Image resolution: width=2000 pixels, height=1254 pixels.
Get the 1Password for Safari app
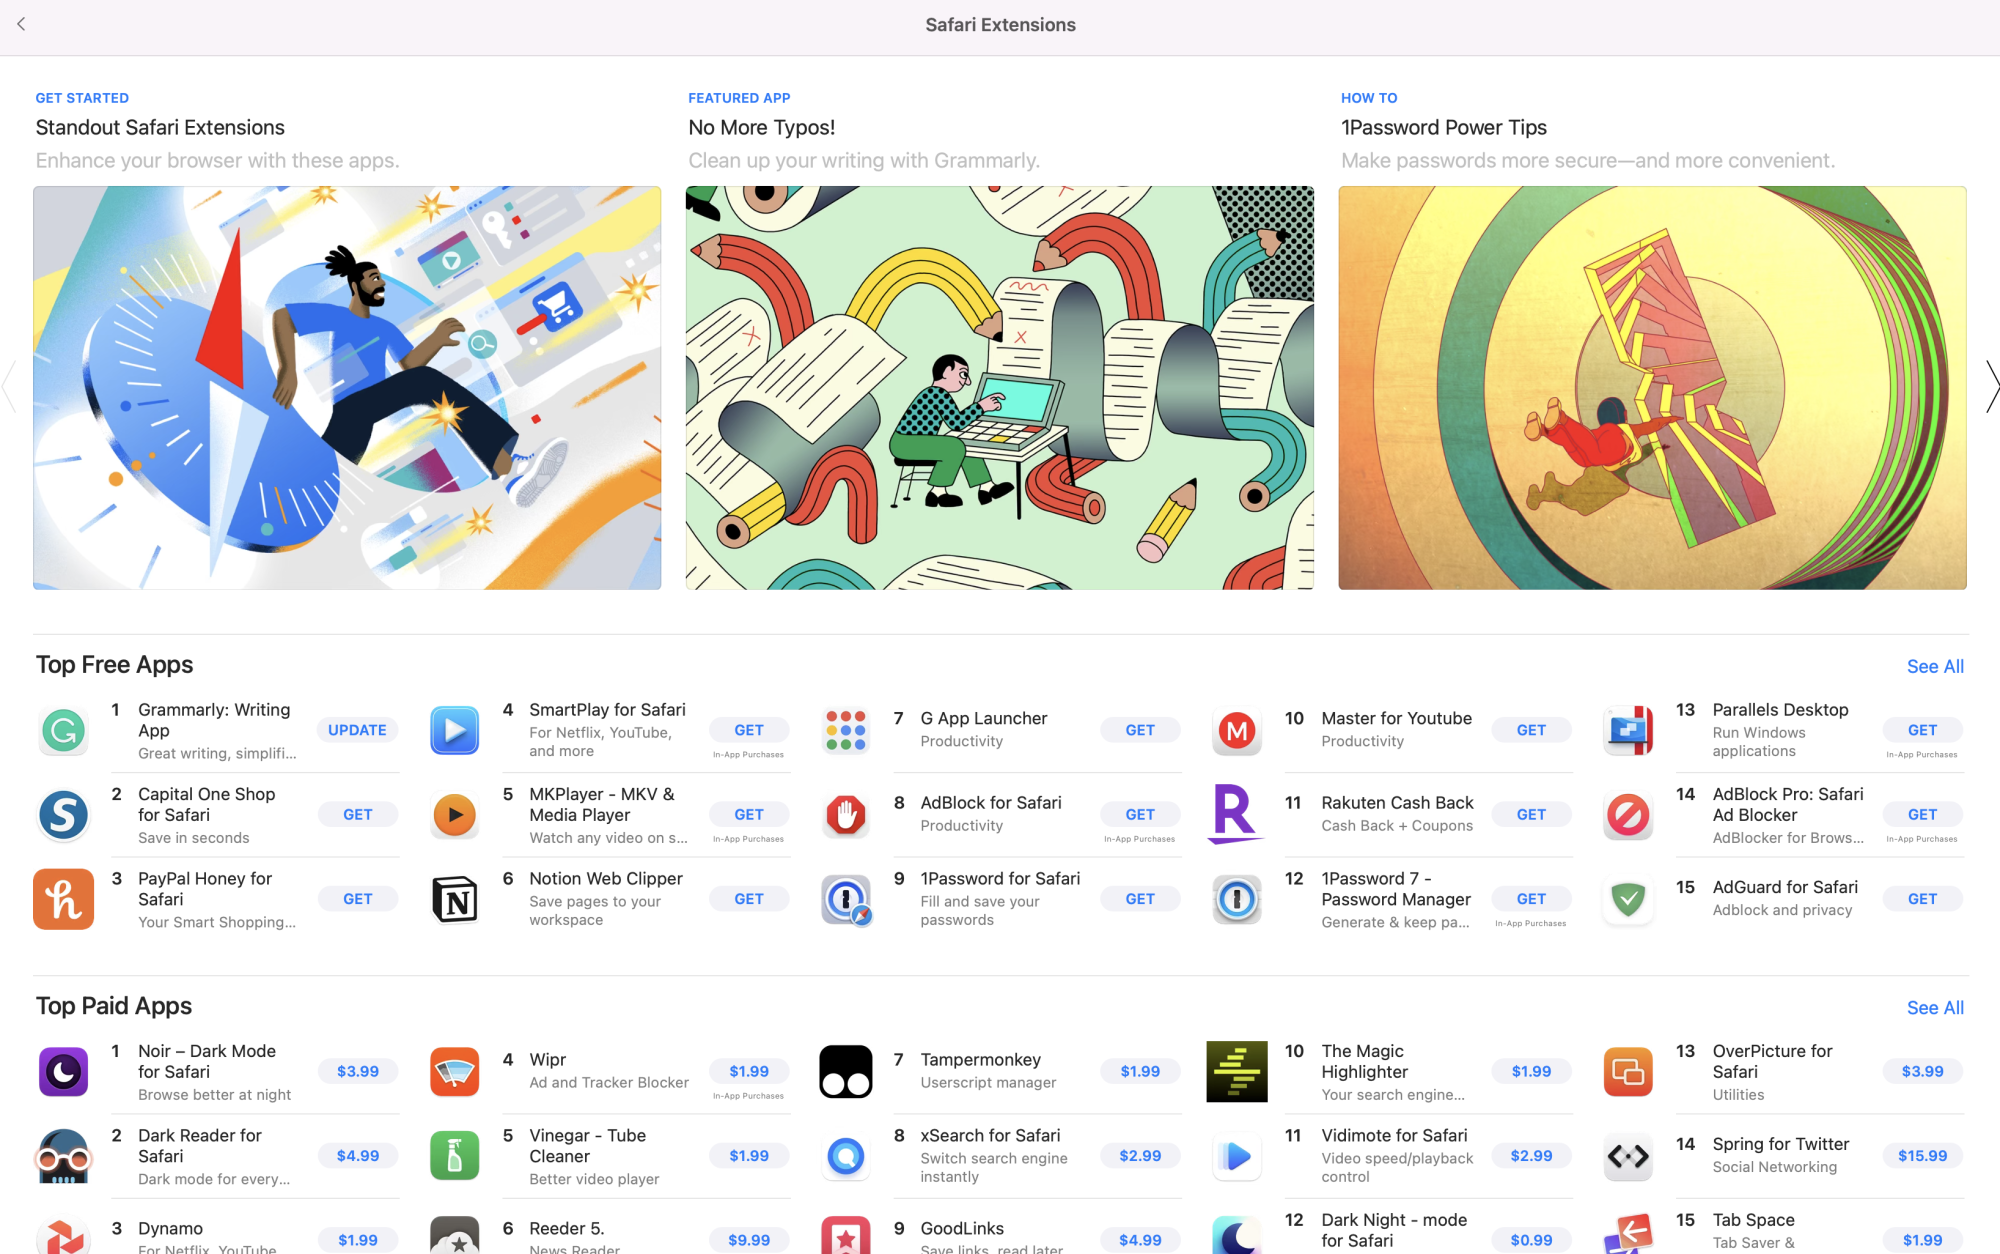1140,899
